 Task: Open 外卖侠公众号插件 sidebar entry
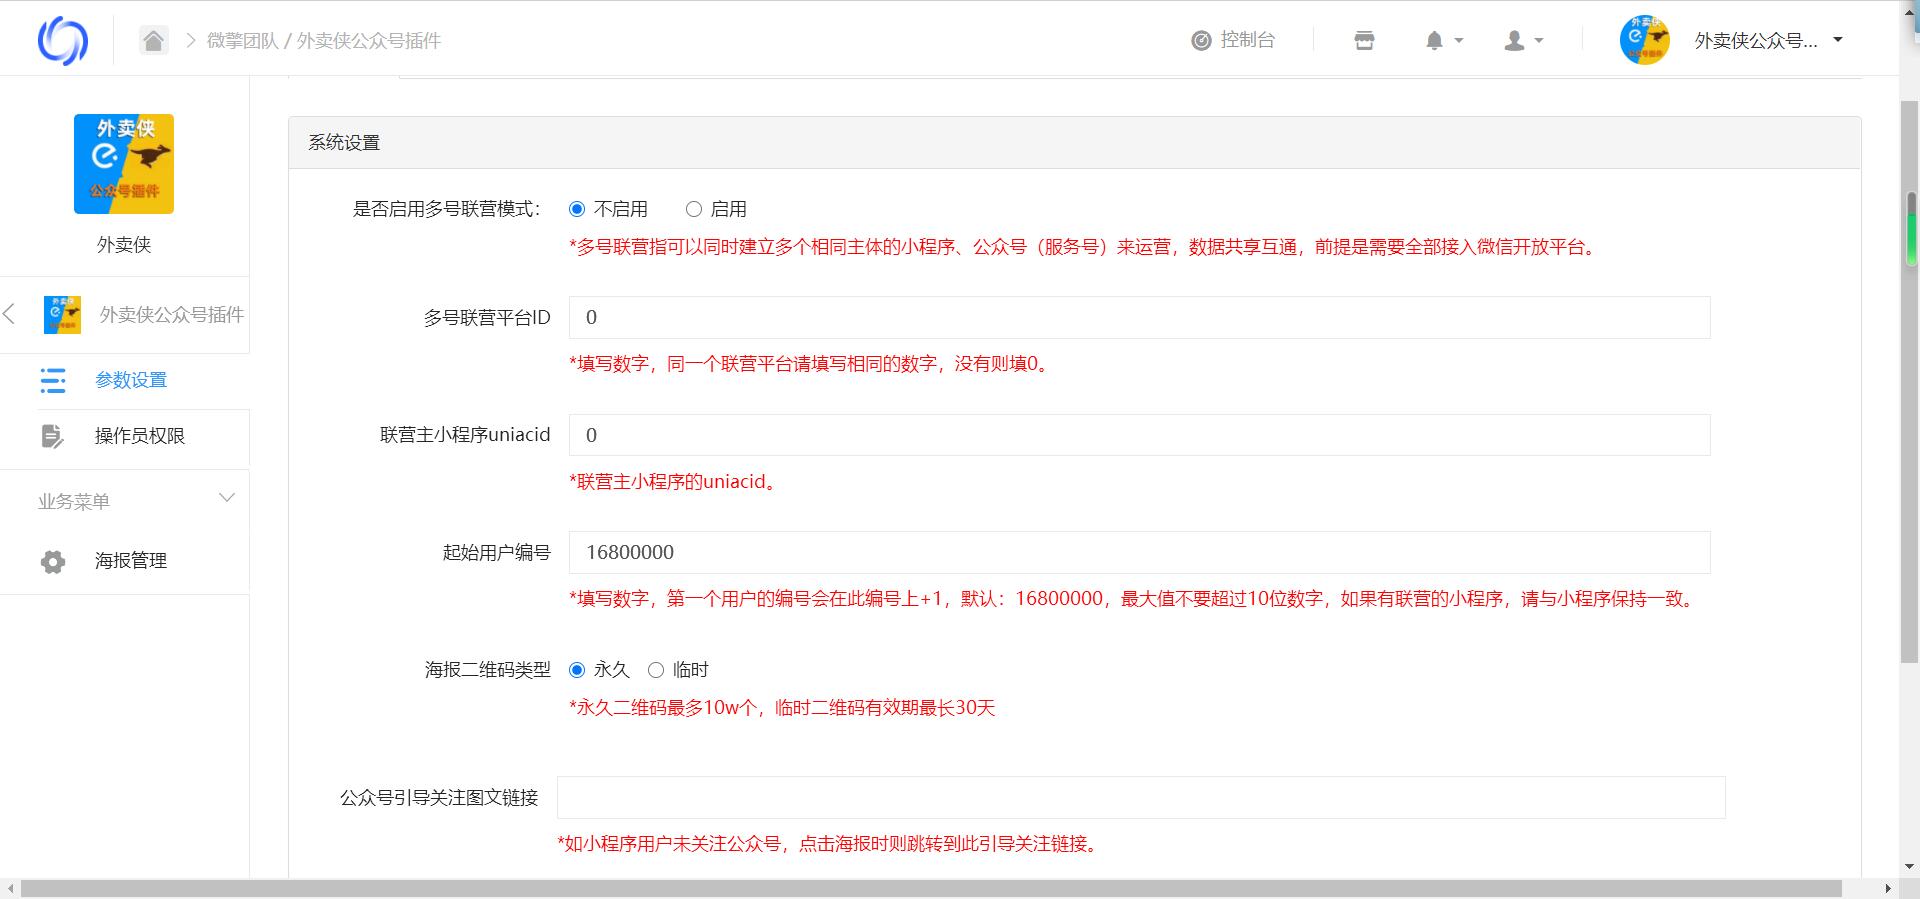click(x=171, y=315)
